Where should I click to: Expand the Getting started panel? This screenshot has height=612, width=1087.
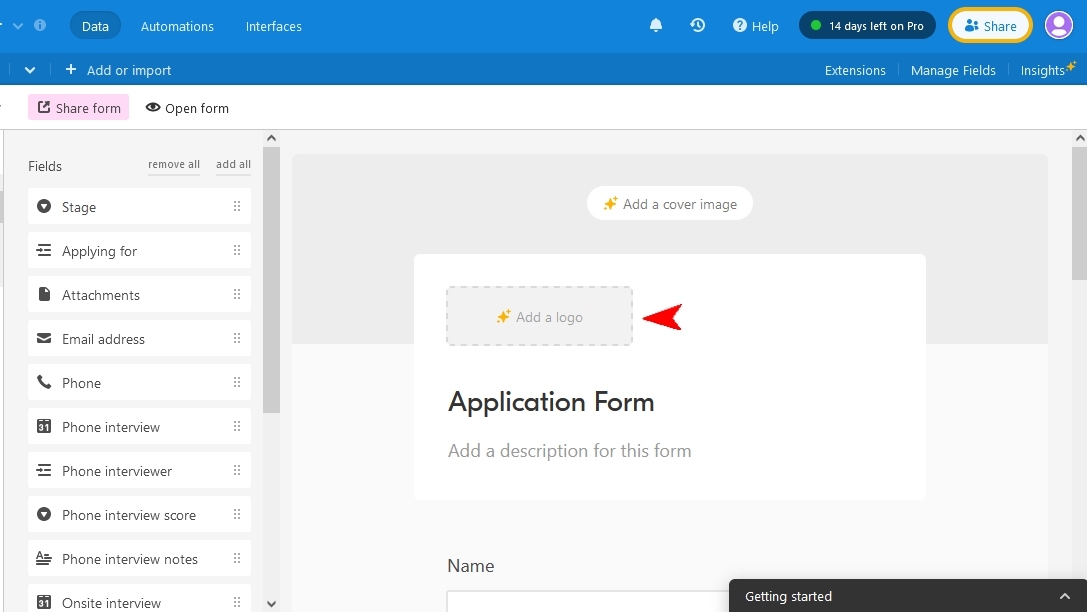click(x=1064, y=596)
